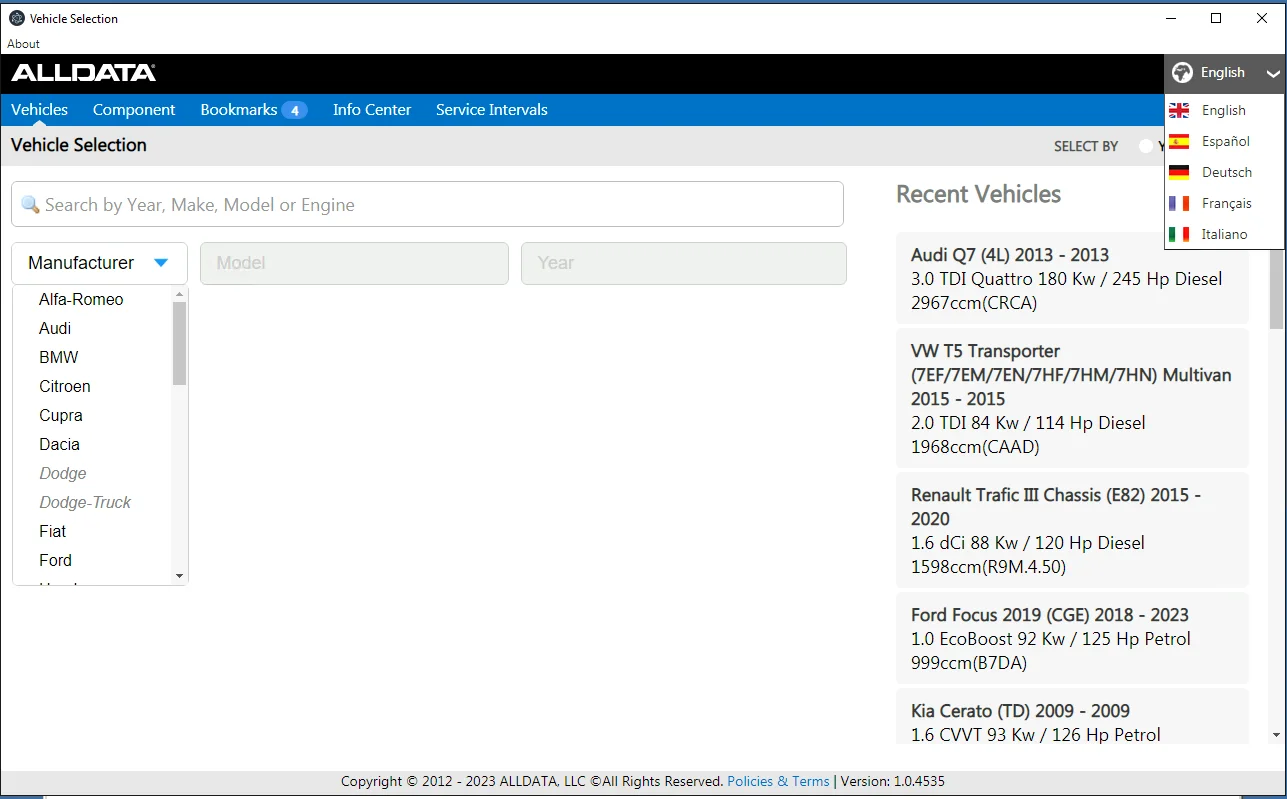Select Cupra from the manufacturer list

click(x=61, y=415)
